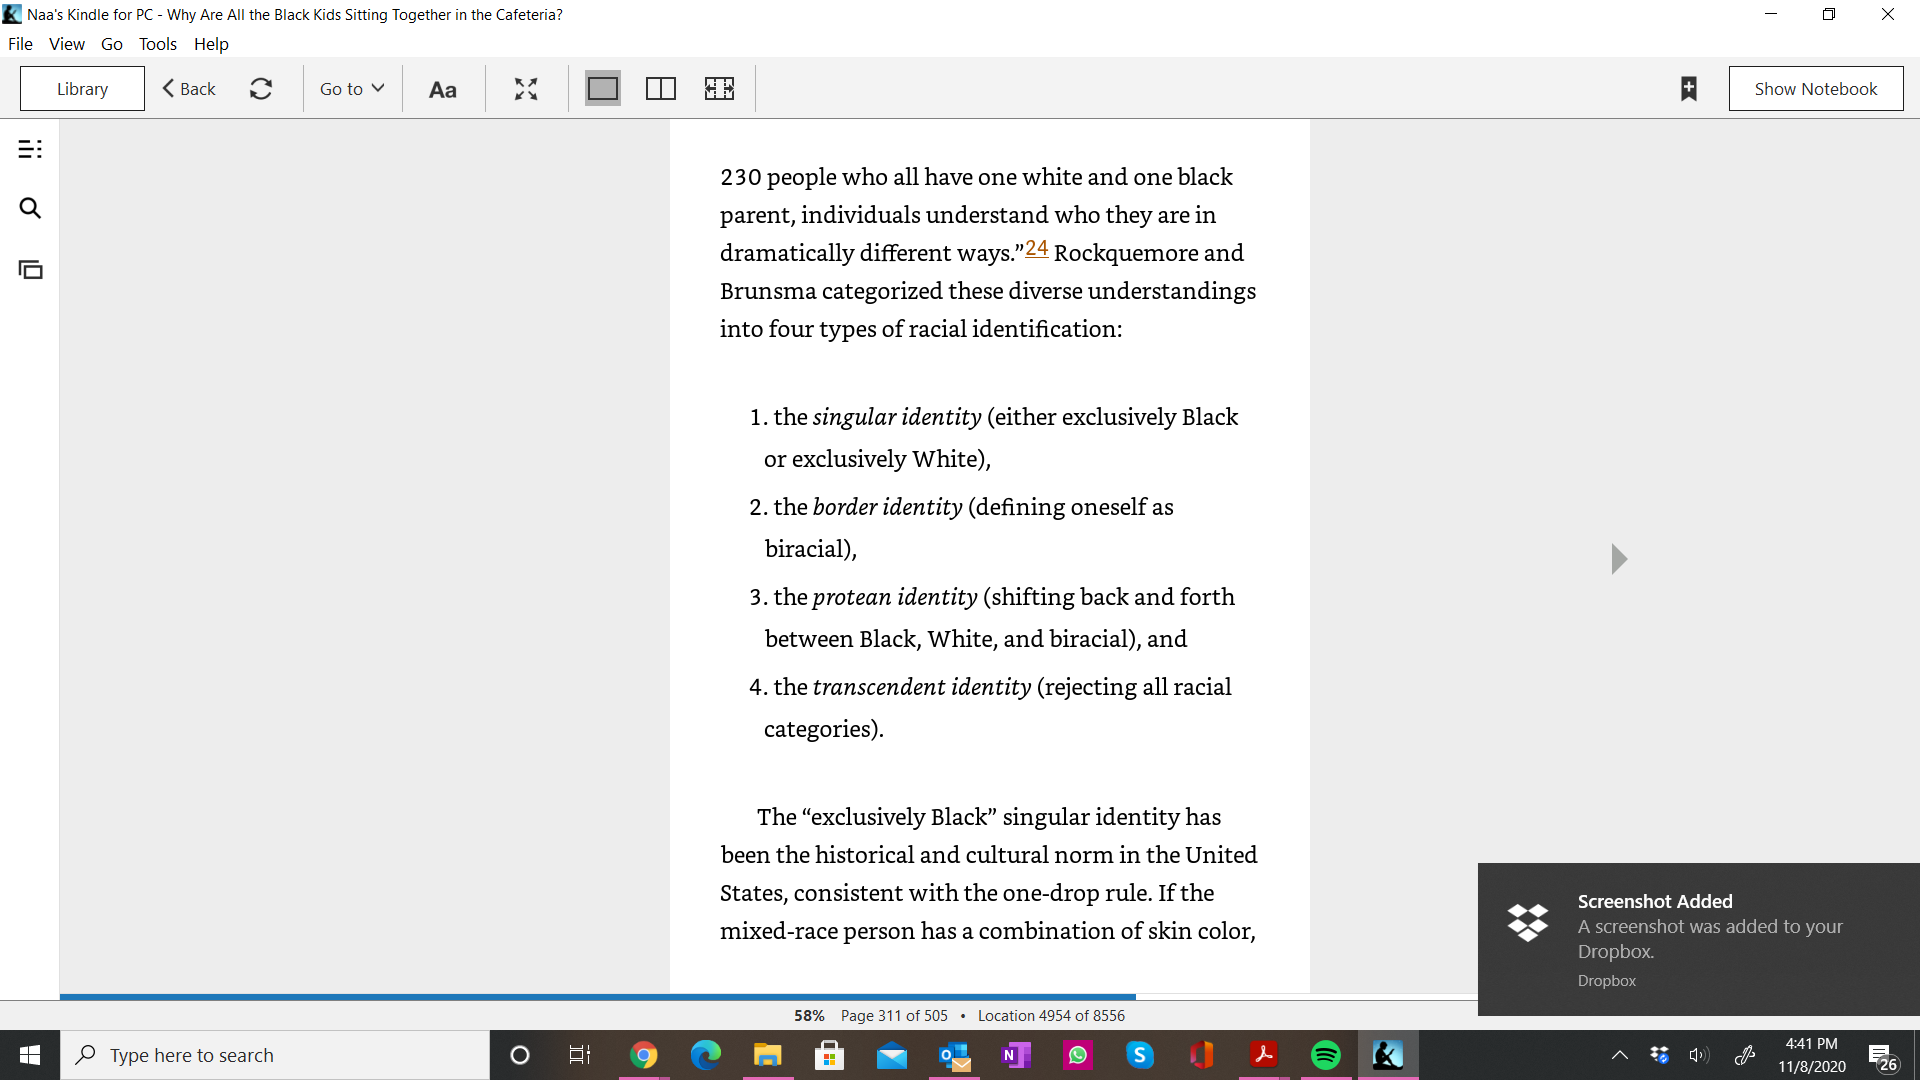
Task: Open the Go menu
Action: tap(112, 44)
